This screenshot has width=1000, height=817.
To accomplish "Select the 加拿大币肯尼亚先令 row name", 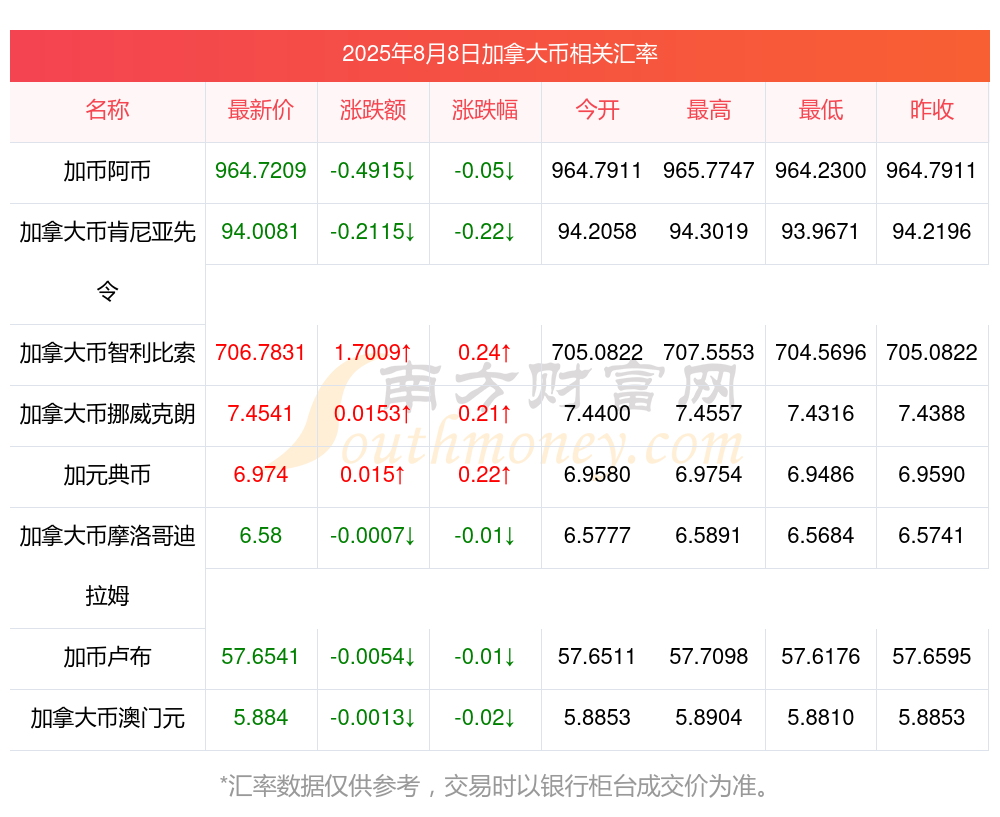I will pos(107,261).
